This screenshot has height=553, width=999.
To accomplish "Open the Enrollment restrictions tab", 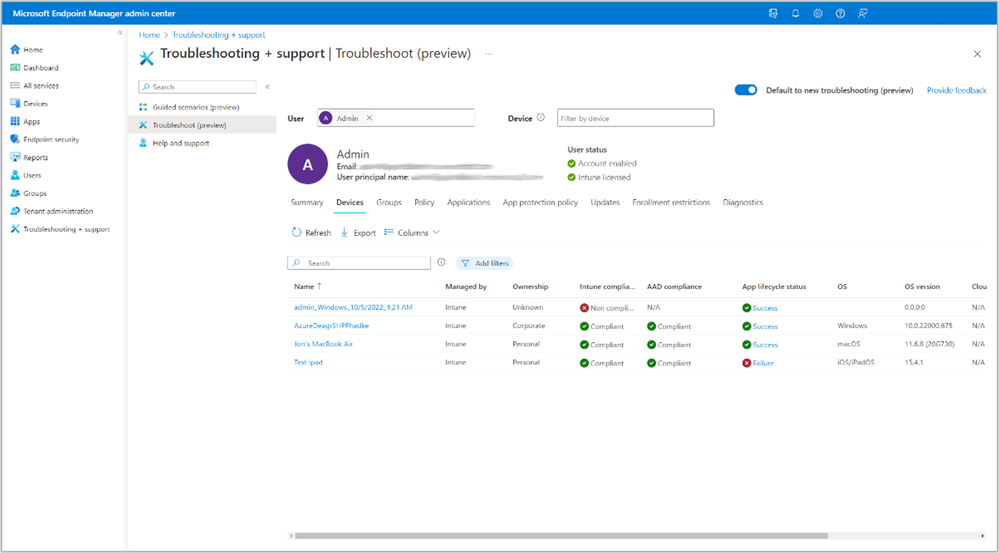I will point(671,203).
